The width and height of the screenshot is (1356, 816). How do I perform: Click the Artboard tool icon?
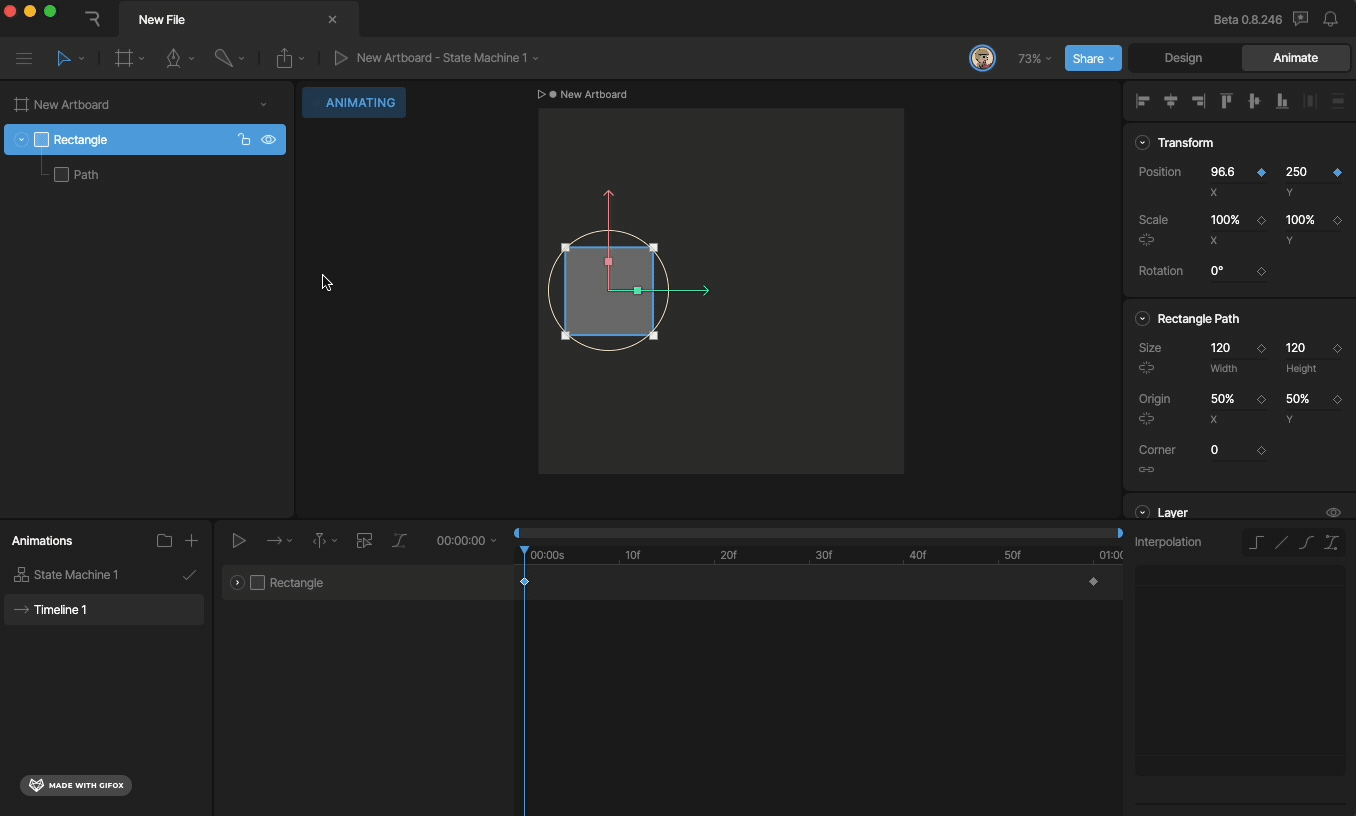click(x=124, y=59)
